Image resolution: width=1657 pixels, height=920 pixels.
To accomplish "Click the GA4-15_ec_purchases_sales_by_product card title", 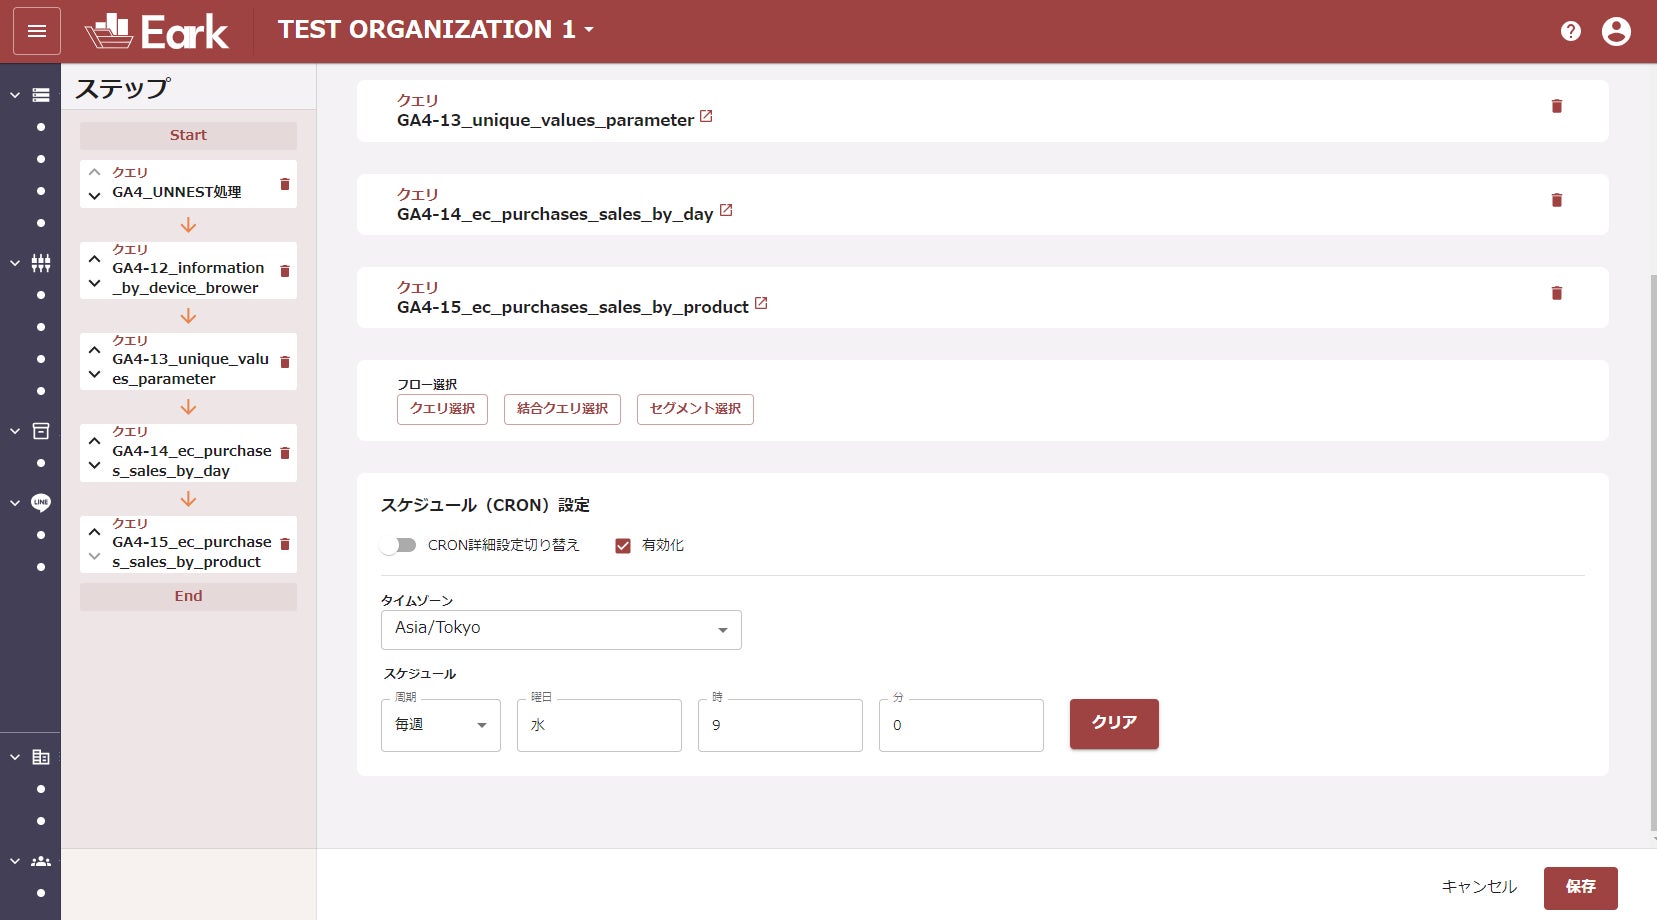I will tap(573, 307).
